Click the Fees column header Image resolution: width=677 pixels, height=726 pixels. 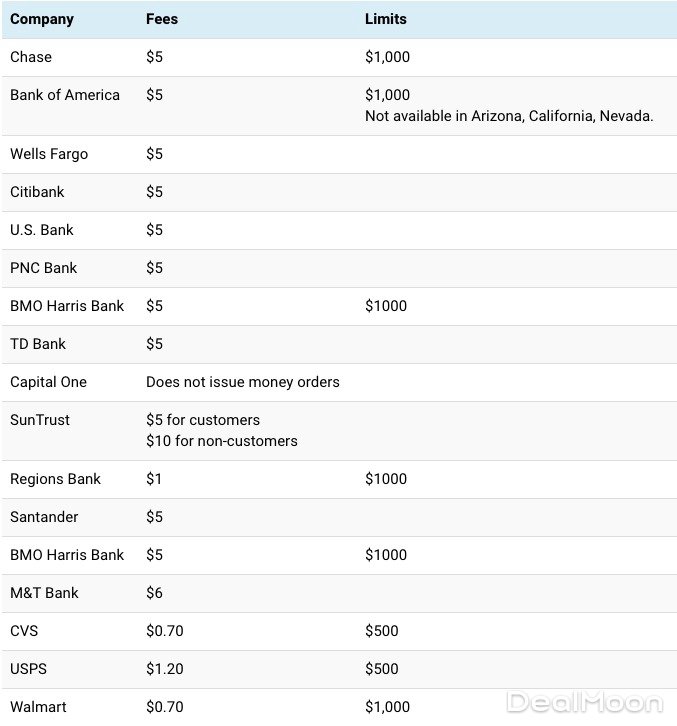point(162,19)
